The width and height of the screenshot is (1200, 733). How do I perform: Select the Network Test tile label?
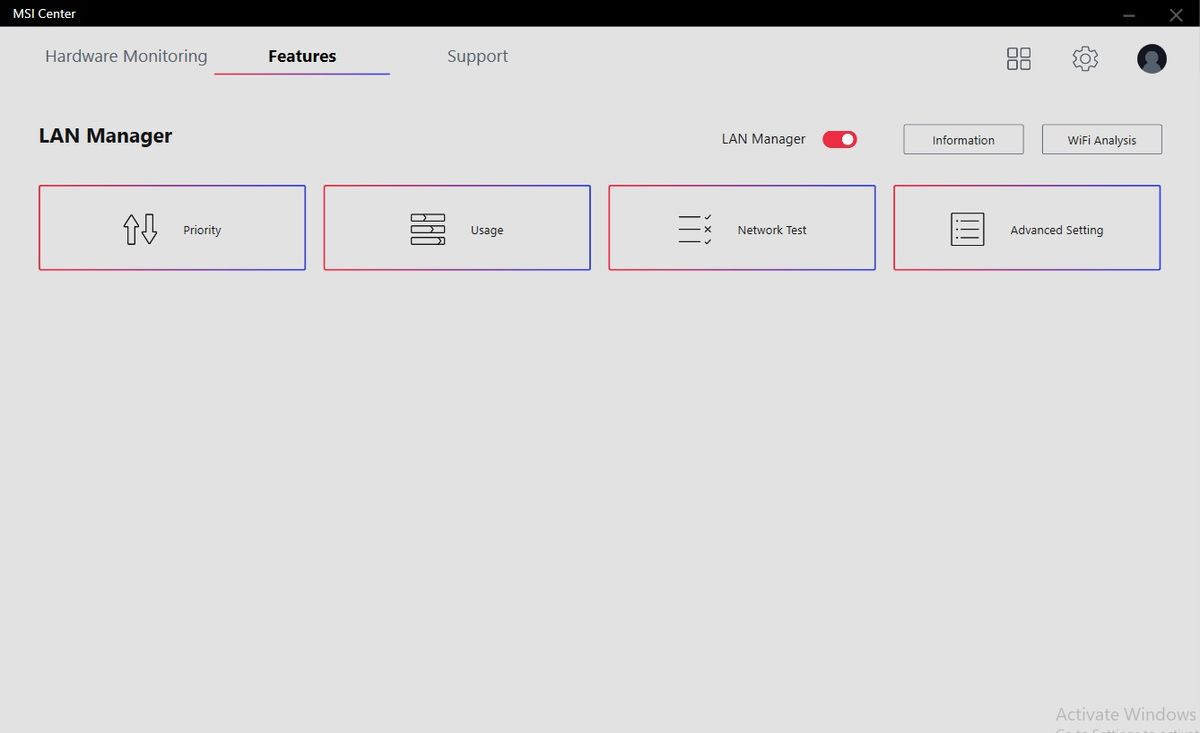(x=772, y=230)
